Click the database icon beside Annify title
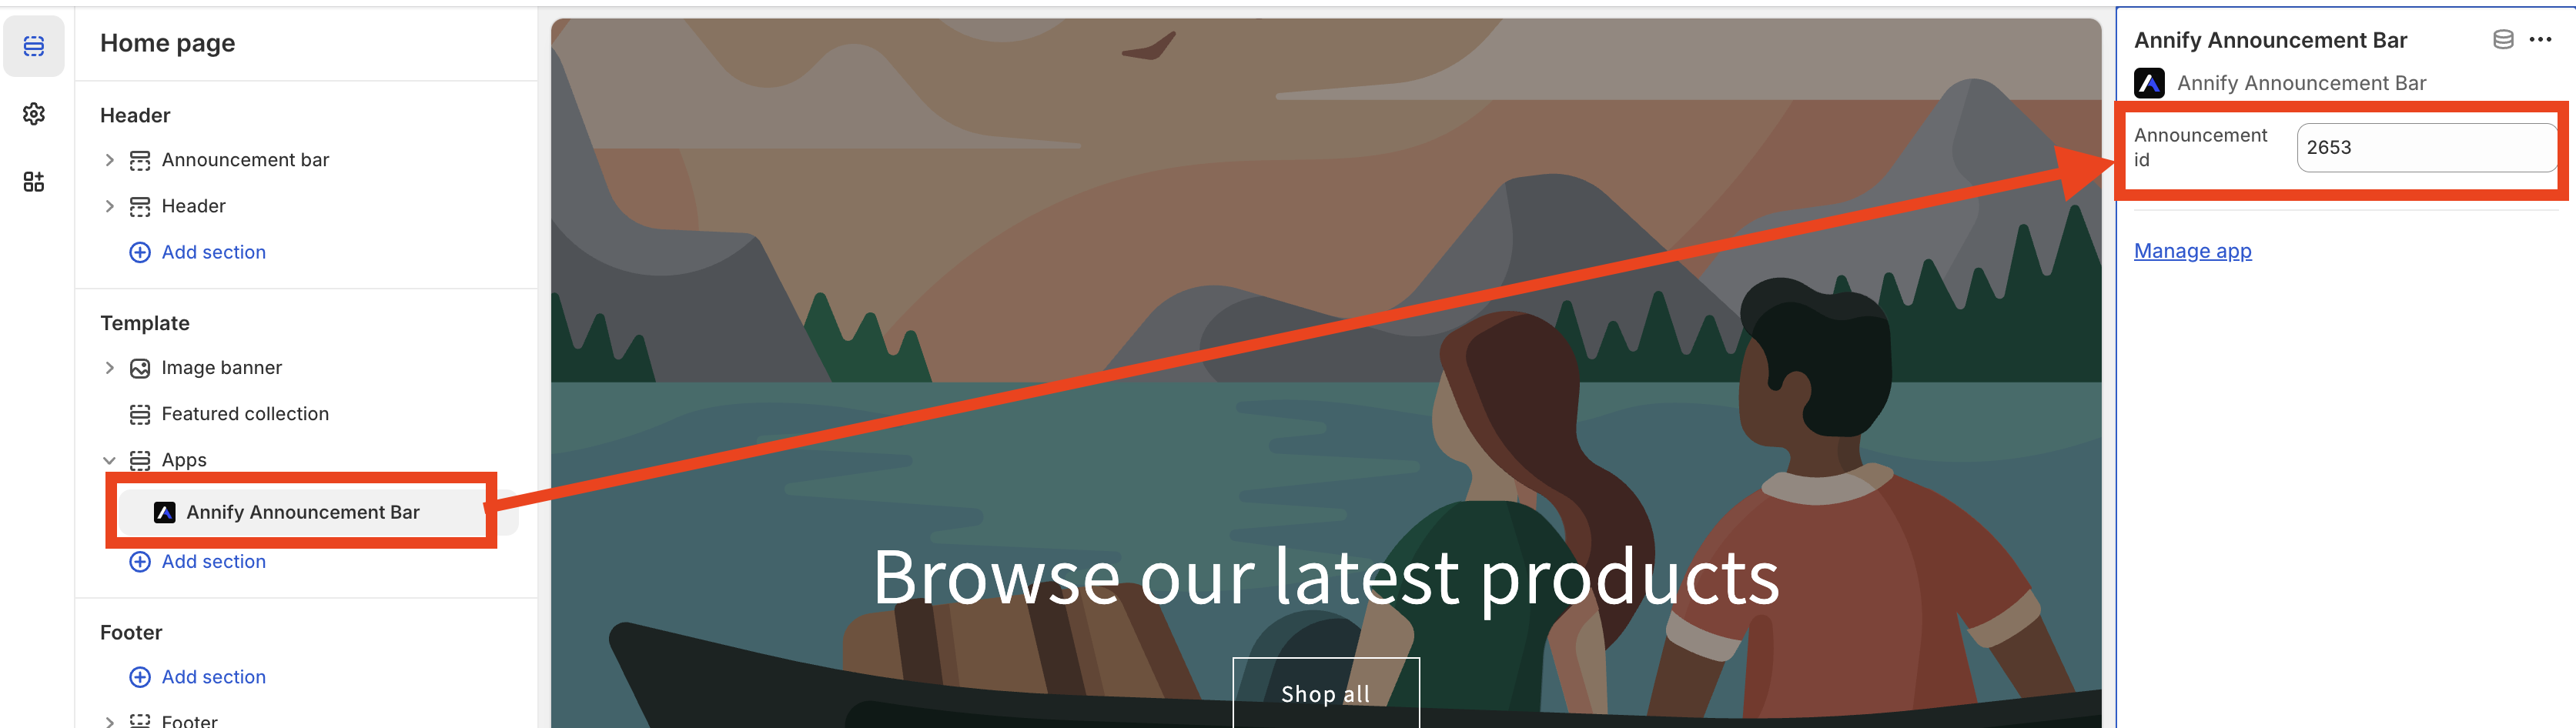The width and height of the screenshot is (2576, 728). click(x=2503, y=40)
